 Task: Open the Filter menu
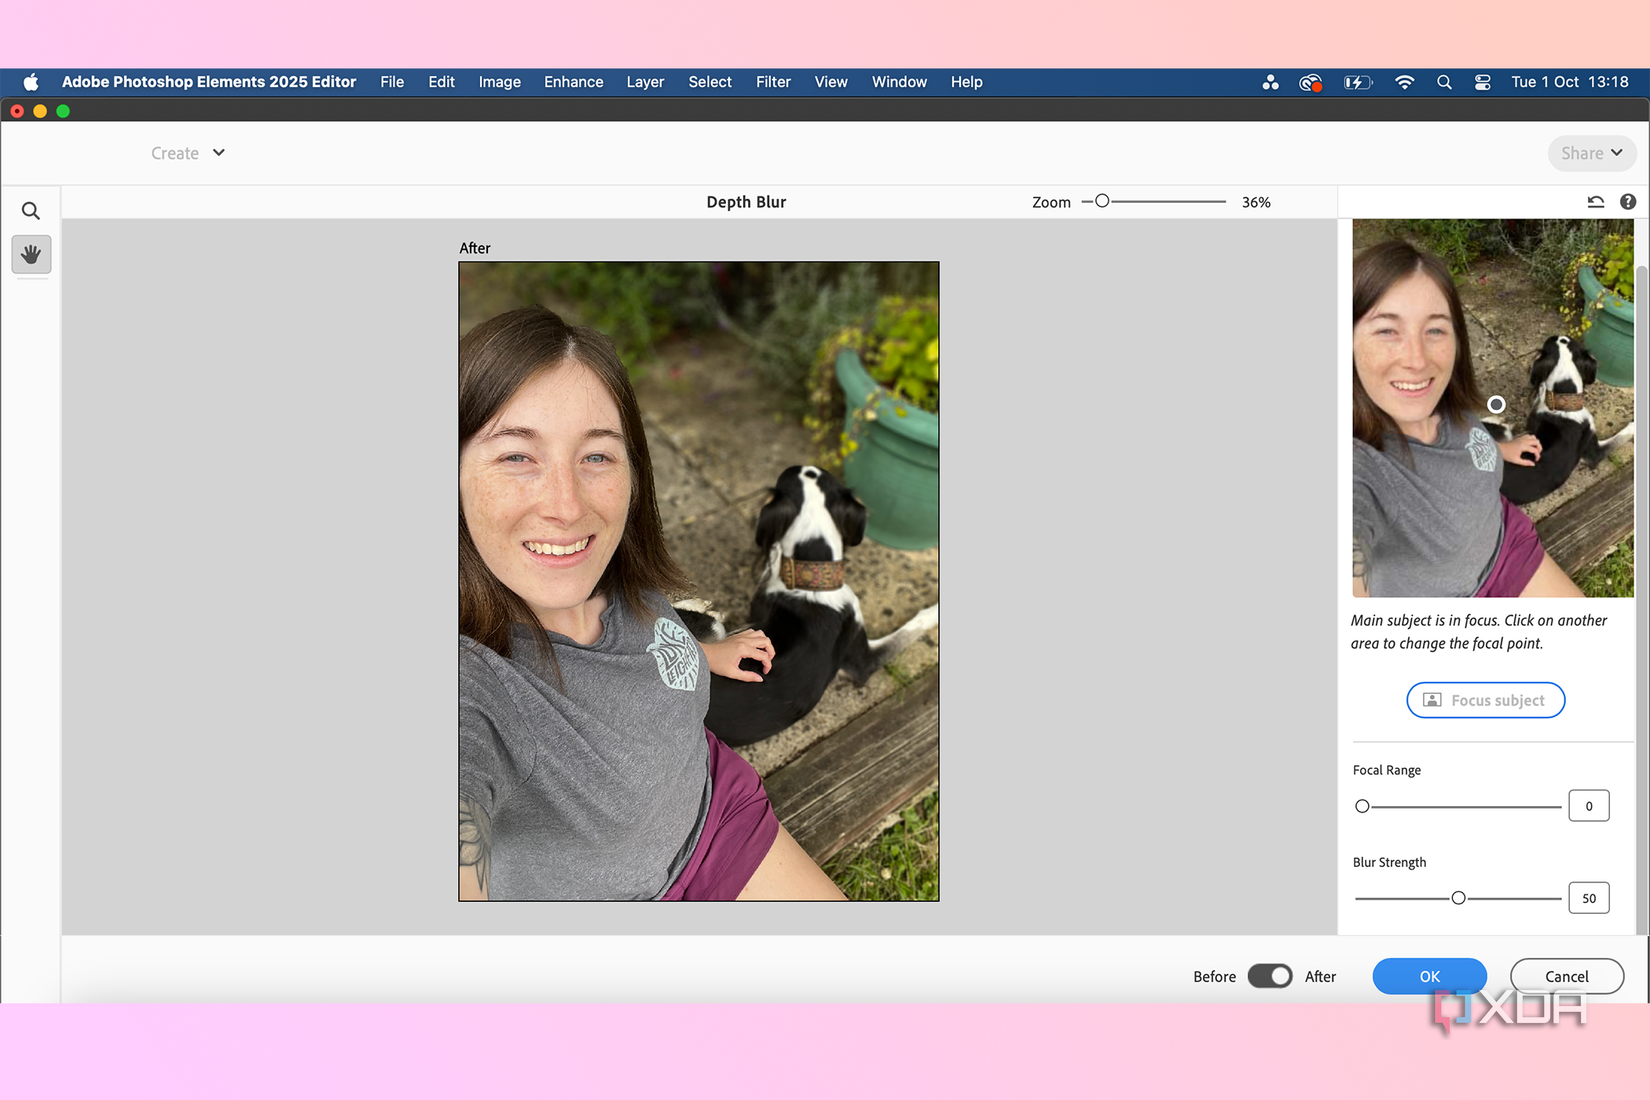point(773,82)
